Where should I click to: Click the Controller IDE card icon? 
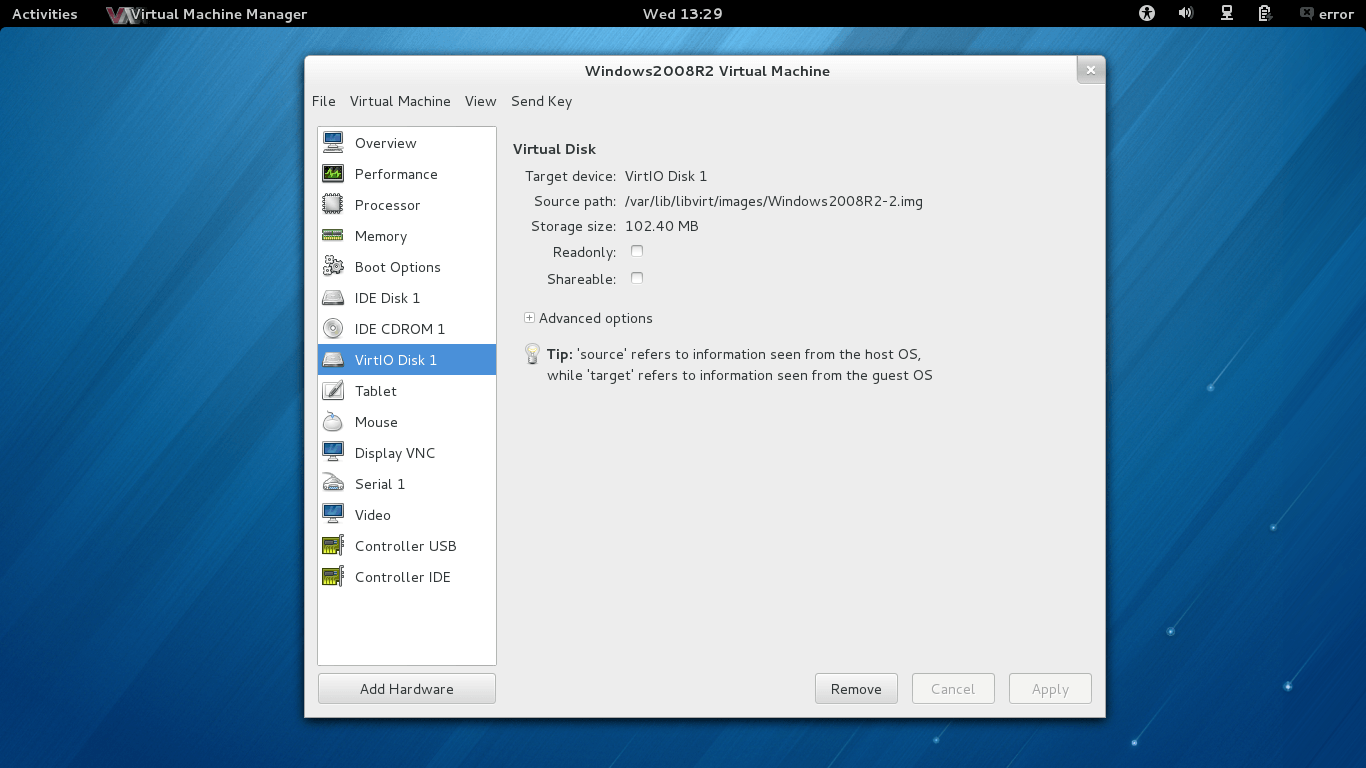click(333, 577)
